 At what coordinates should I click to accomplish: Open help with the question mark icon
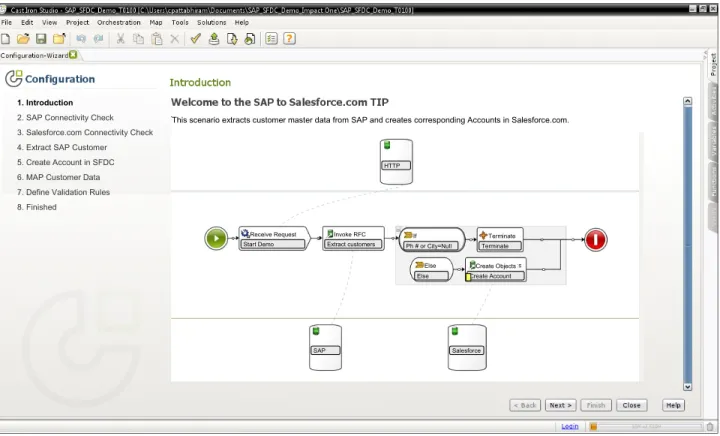[289, 39]
